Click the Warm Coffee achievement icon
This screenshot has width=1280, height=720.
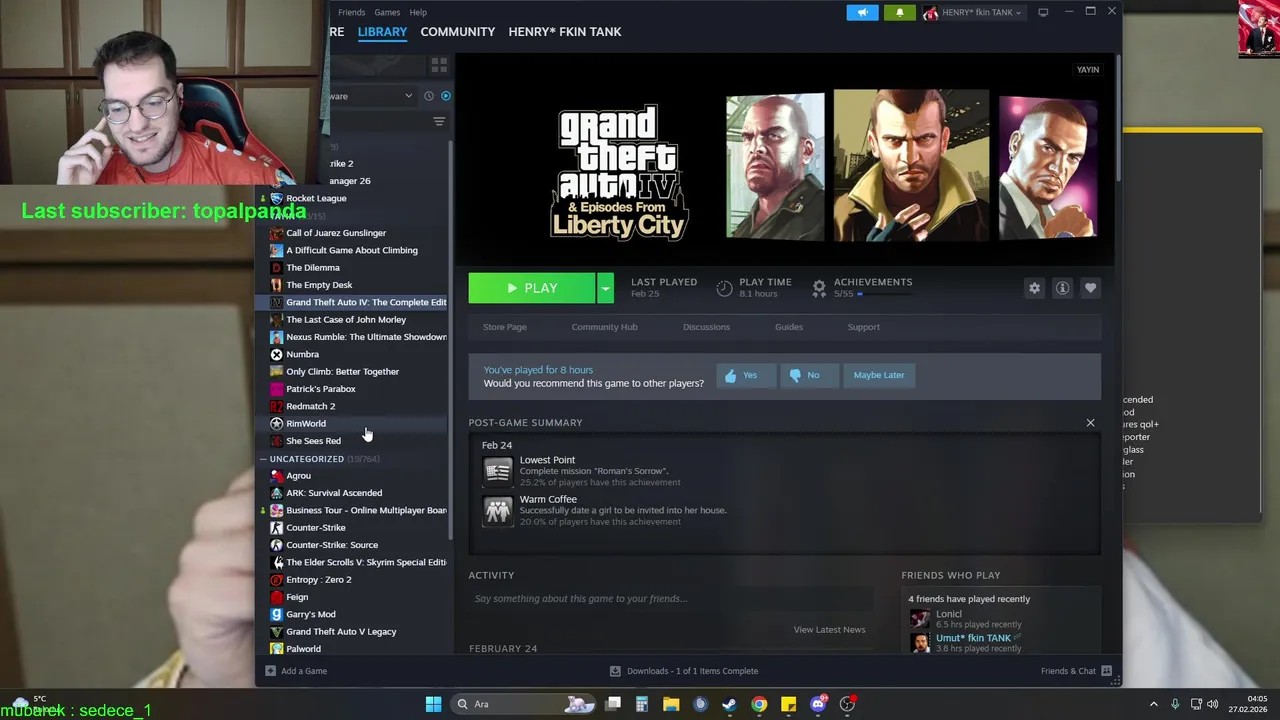tap(497, 510)
